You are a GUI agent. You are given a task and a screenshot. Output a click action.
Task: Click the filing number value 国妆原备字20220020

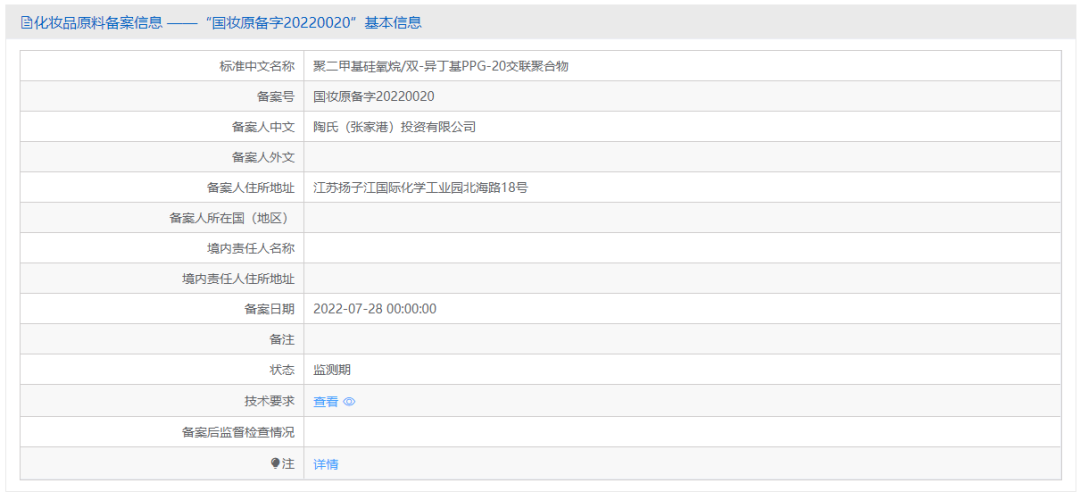[374, 96]
